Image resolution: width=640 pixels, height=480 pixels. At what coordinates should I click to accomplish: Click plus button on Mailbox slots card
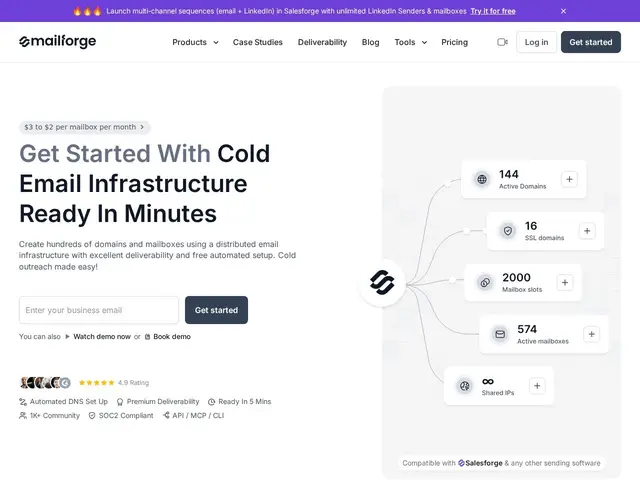(565, 282)
